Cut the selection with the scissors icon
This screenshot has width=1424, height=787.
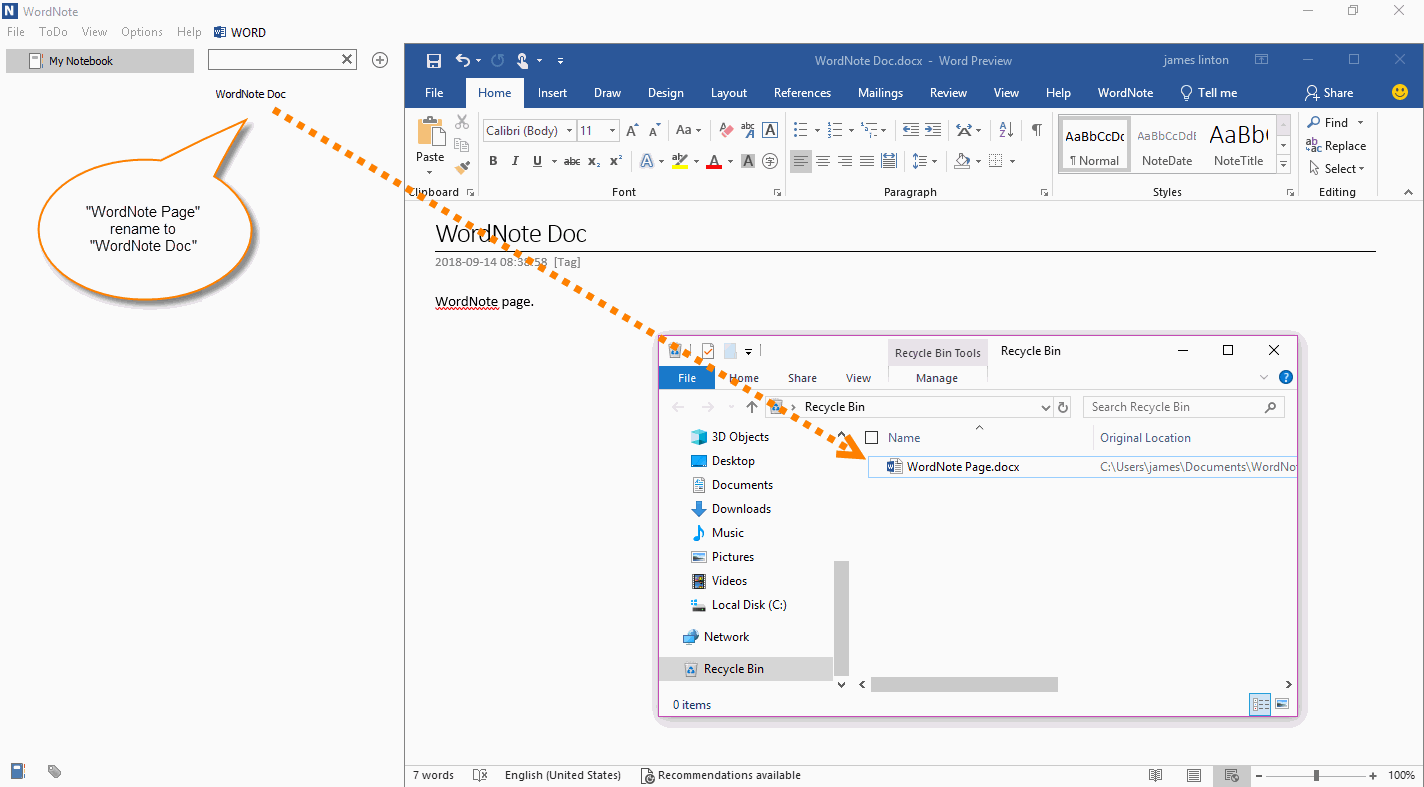tap(462, 122)
